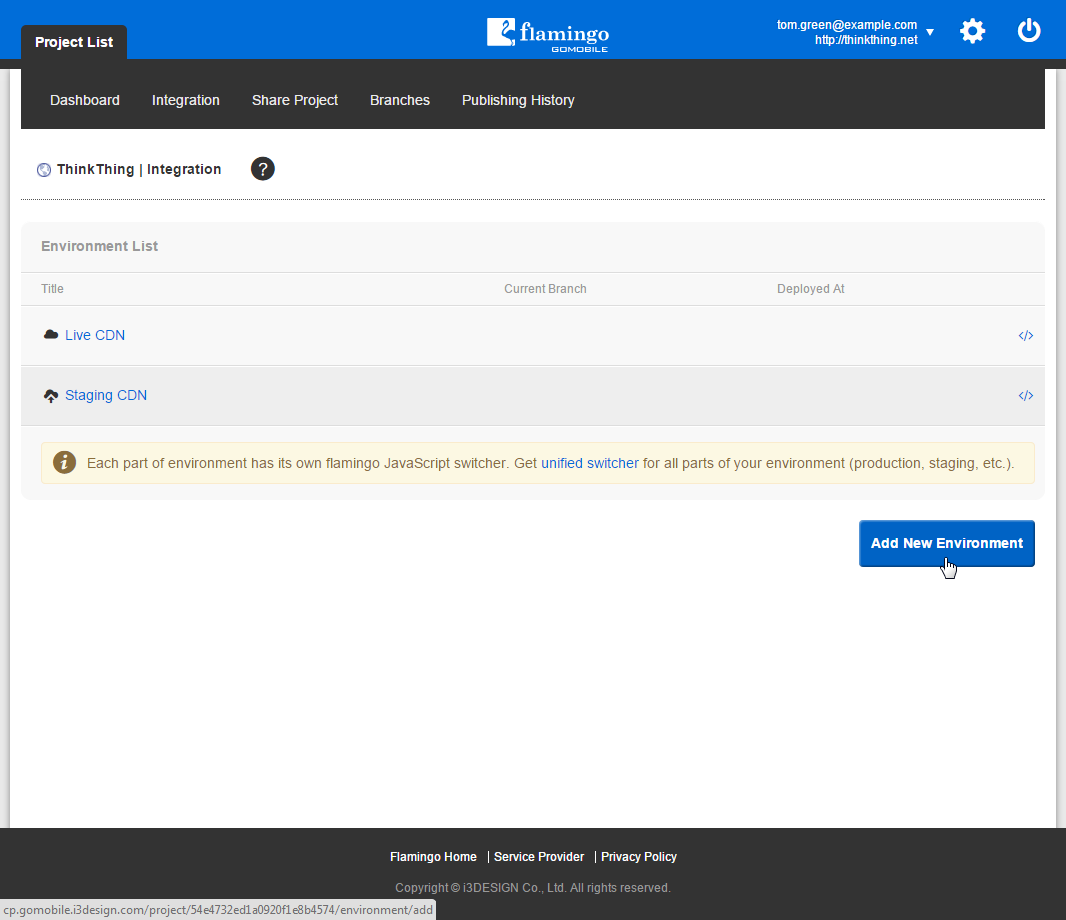Click the upload cloud icon beside Staging CDN
Viewport: 1066px width, 920px height.
(x=51, y=396)
